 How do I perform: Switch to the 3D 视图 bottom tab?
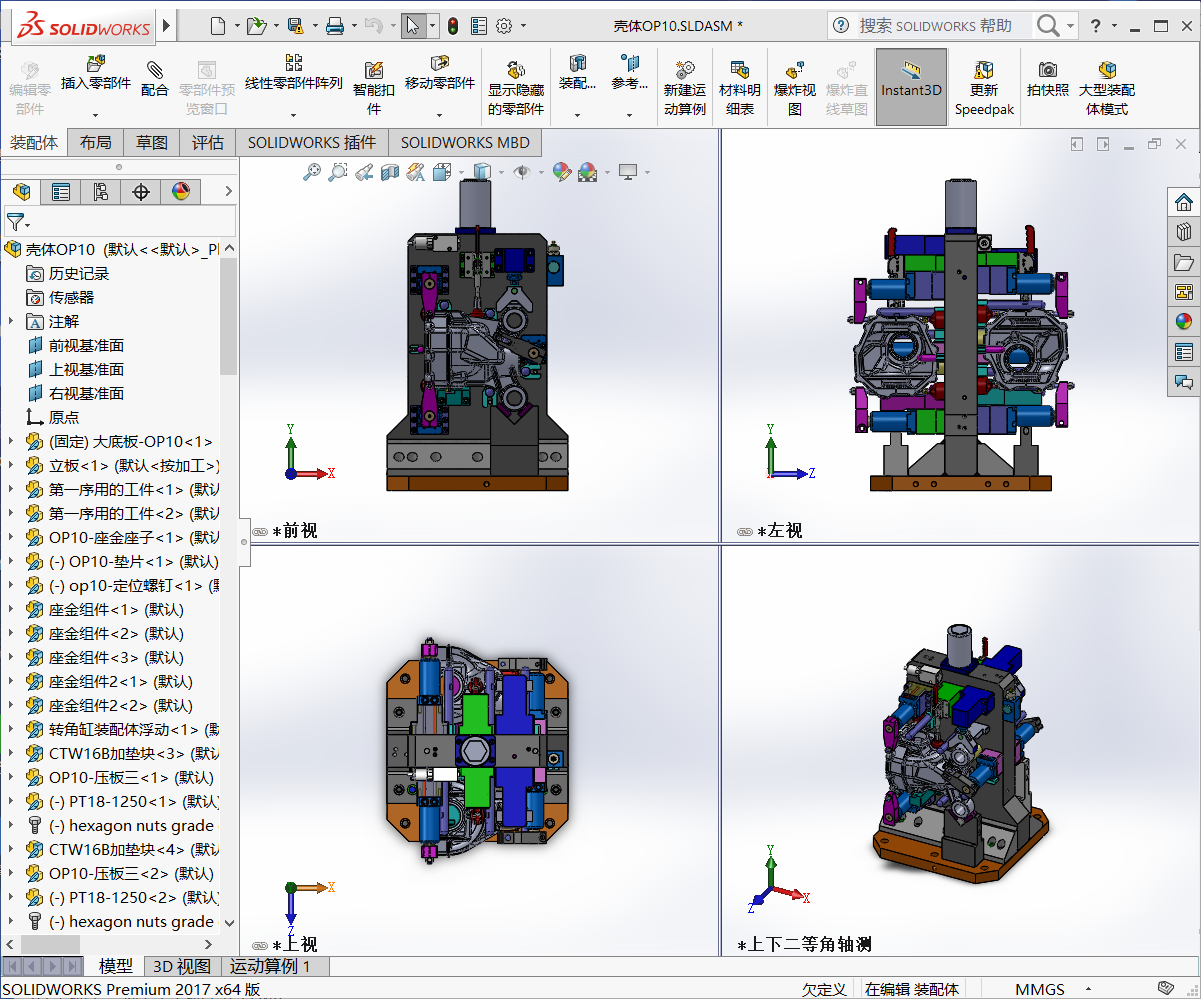pos(182,966)
